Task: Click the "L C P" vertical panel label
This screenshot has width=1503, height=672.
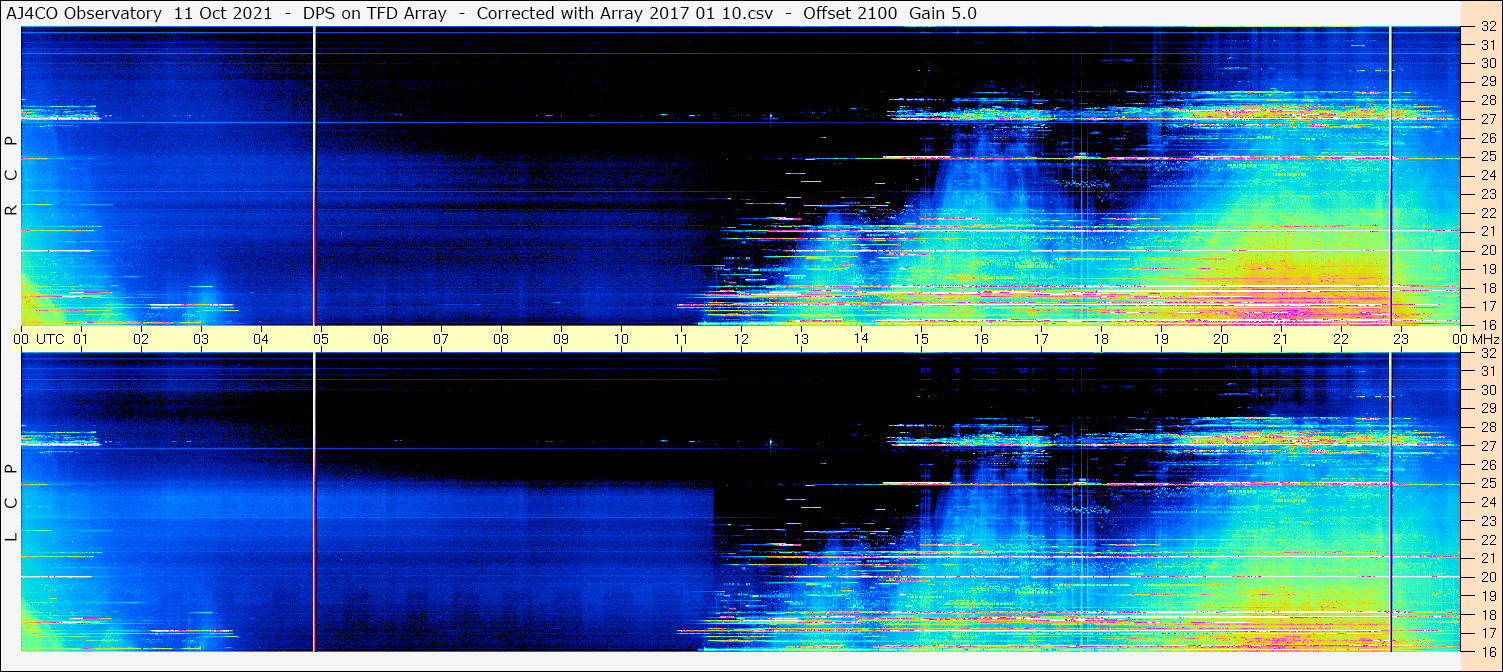Action: point(11,502)
